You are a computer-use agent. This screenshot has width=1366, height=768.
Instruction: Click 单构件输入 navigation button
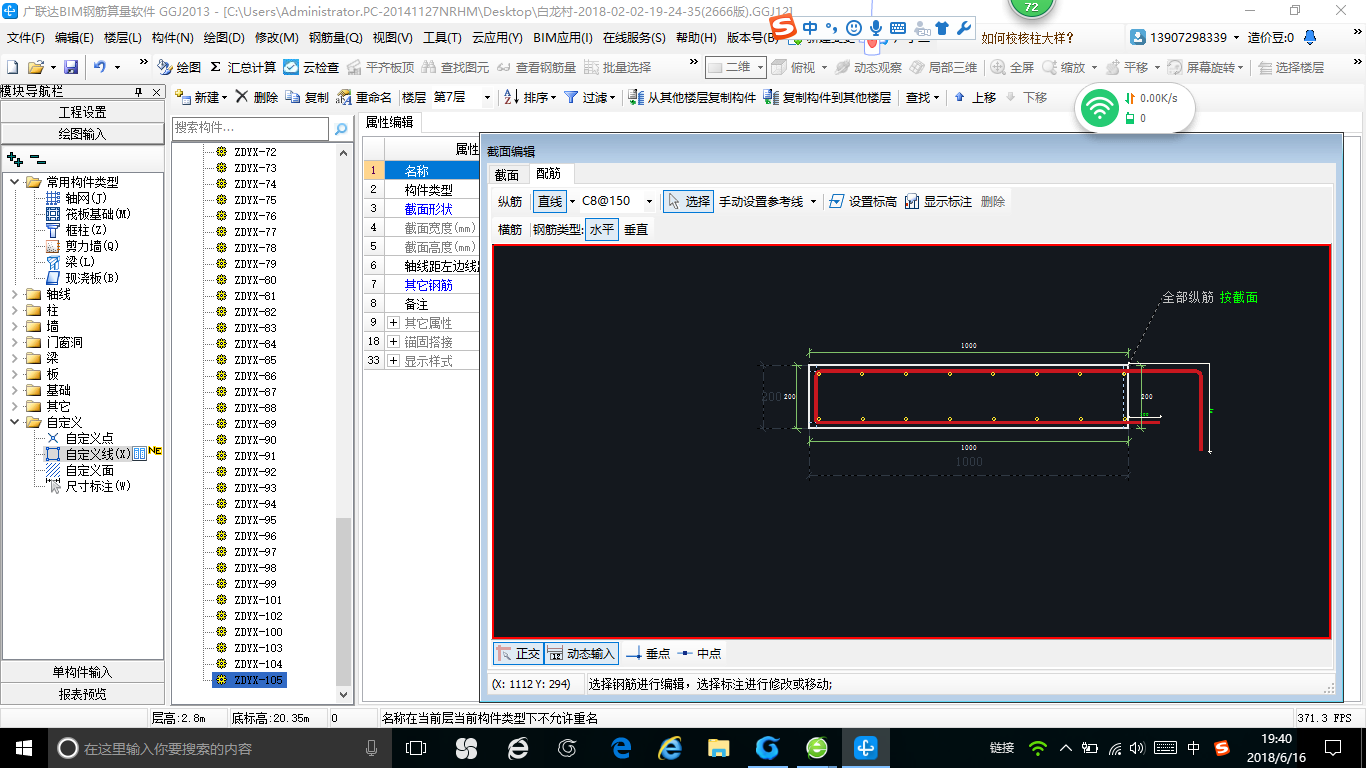[x=82, y=672]
